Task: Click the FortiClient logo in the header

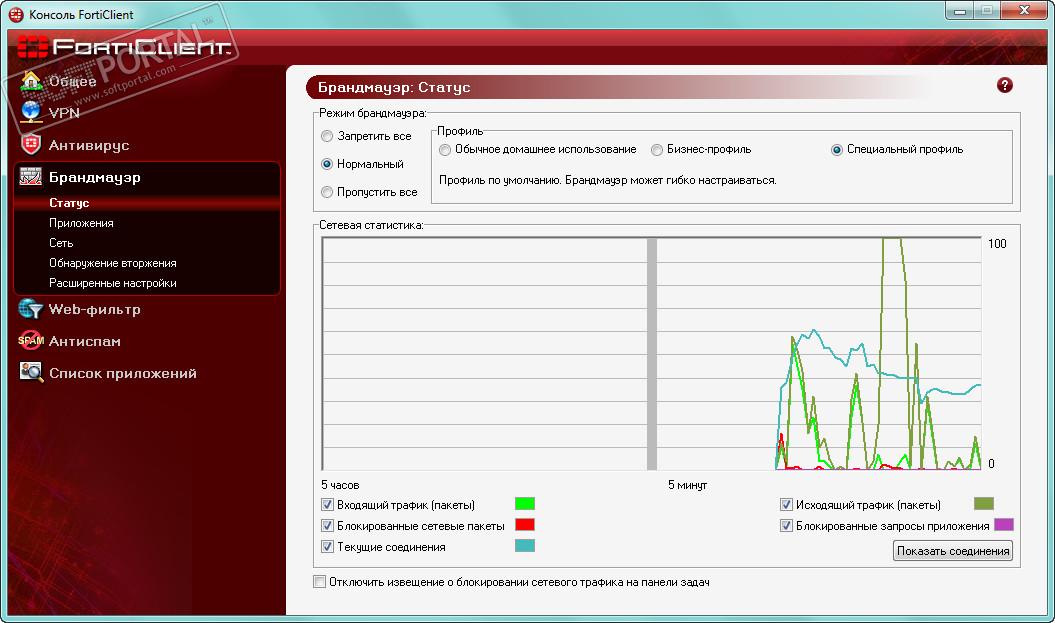Action: point(124,46)
